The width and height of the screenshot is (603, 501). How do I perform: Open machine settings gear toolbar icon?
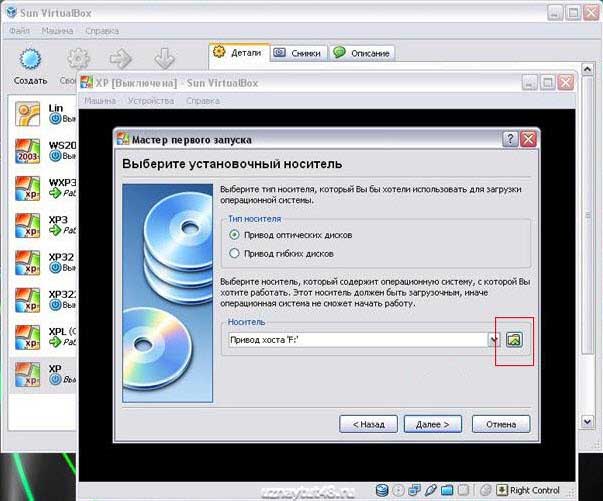point(78,58)
